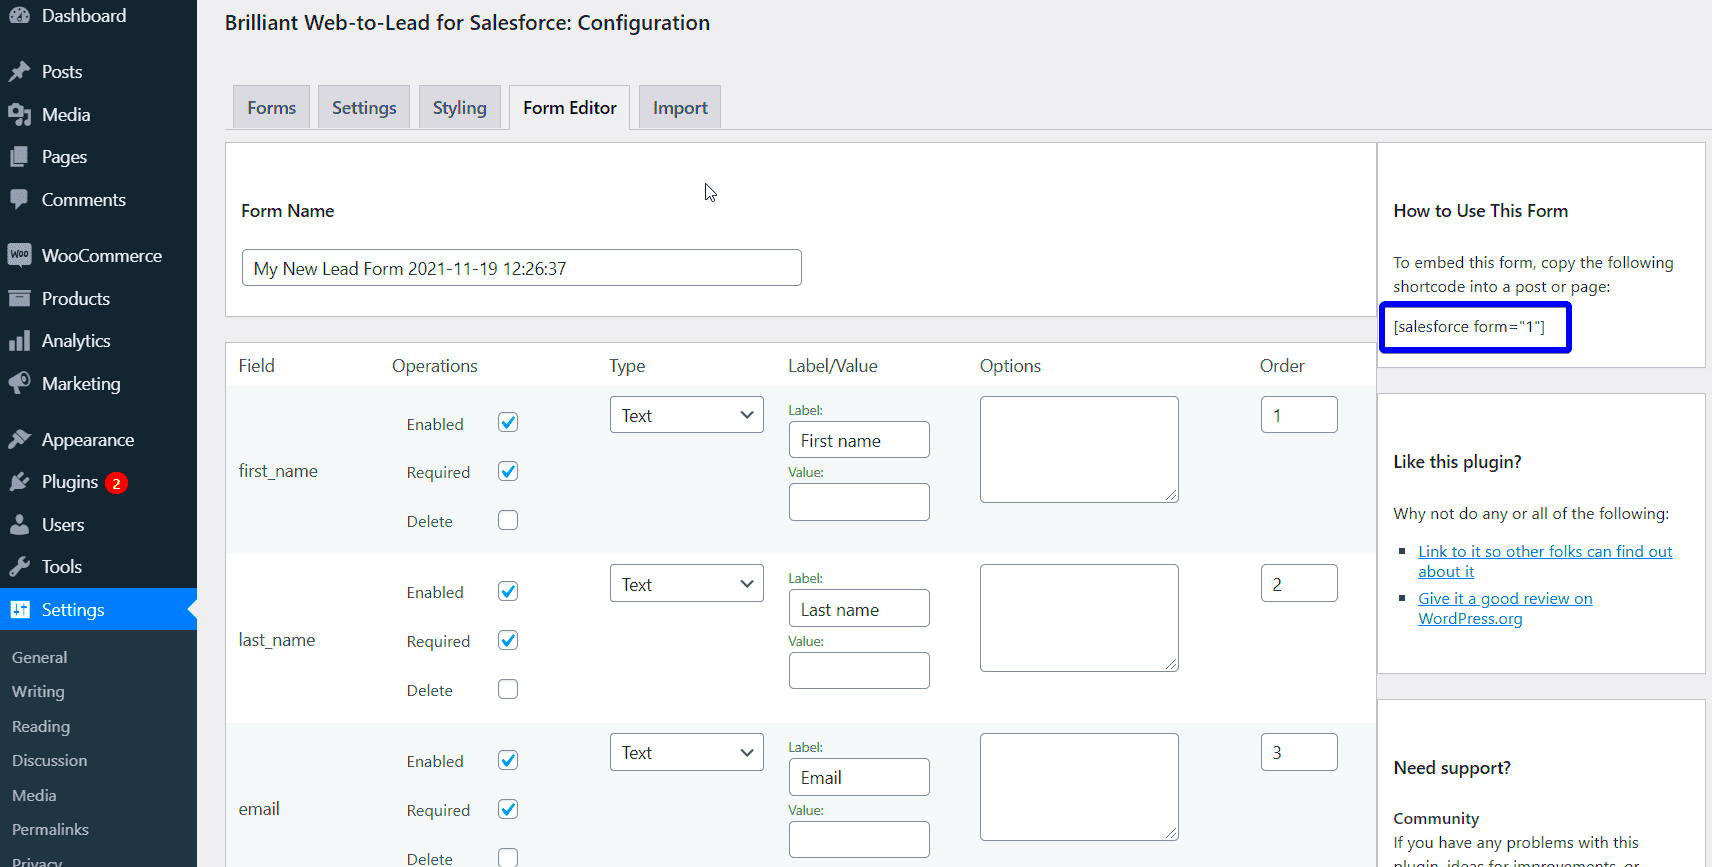The width and height of the screenshot is (1712, 867).
Task: Click the Appearance menu label
Action: click(88, 440)
